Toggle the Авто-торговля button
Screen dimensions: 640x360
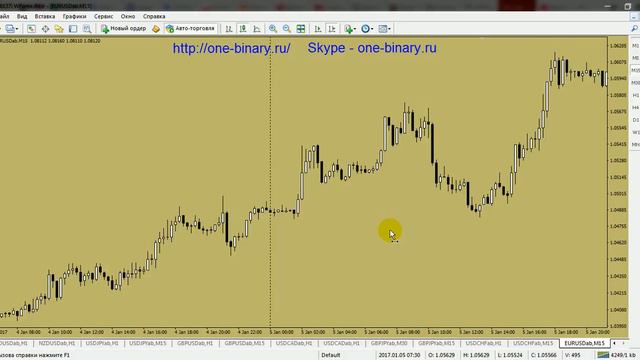point(190,29)
